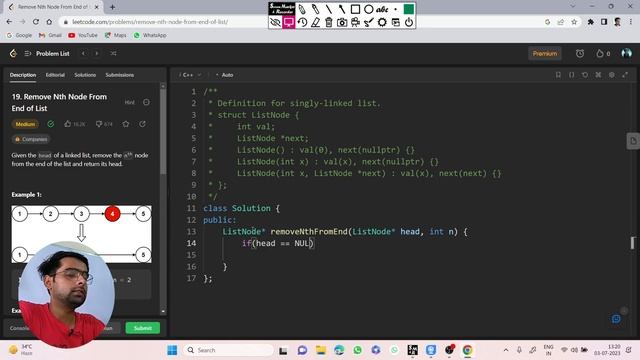Bookmark this page star in address bar
Viewport: 640px width, 360px height.
click(x=574, y=22)
